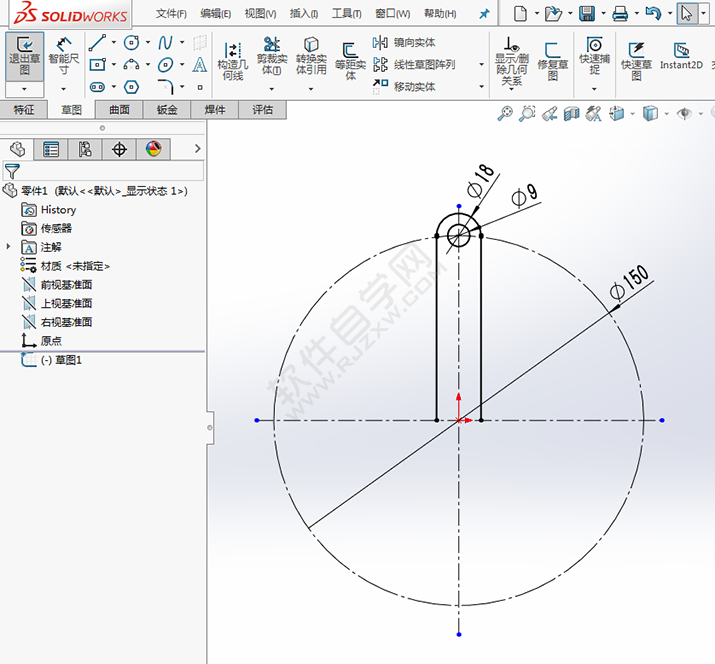Viewport: 715px width, 664px height.
Task: Select the Corner Rectangle tool
Action: click(97, 65)
